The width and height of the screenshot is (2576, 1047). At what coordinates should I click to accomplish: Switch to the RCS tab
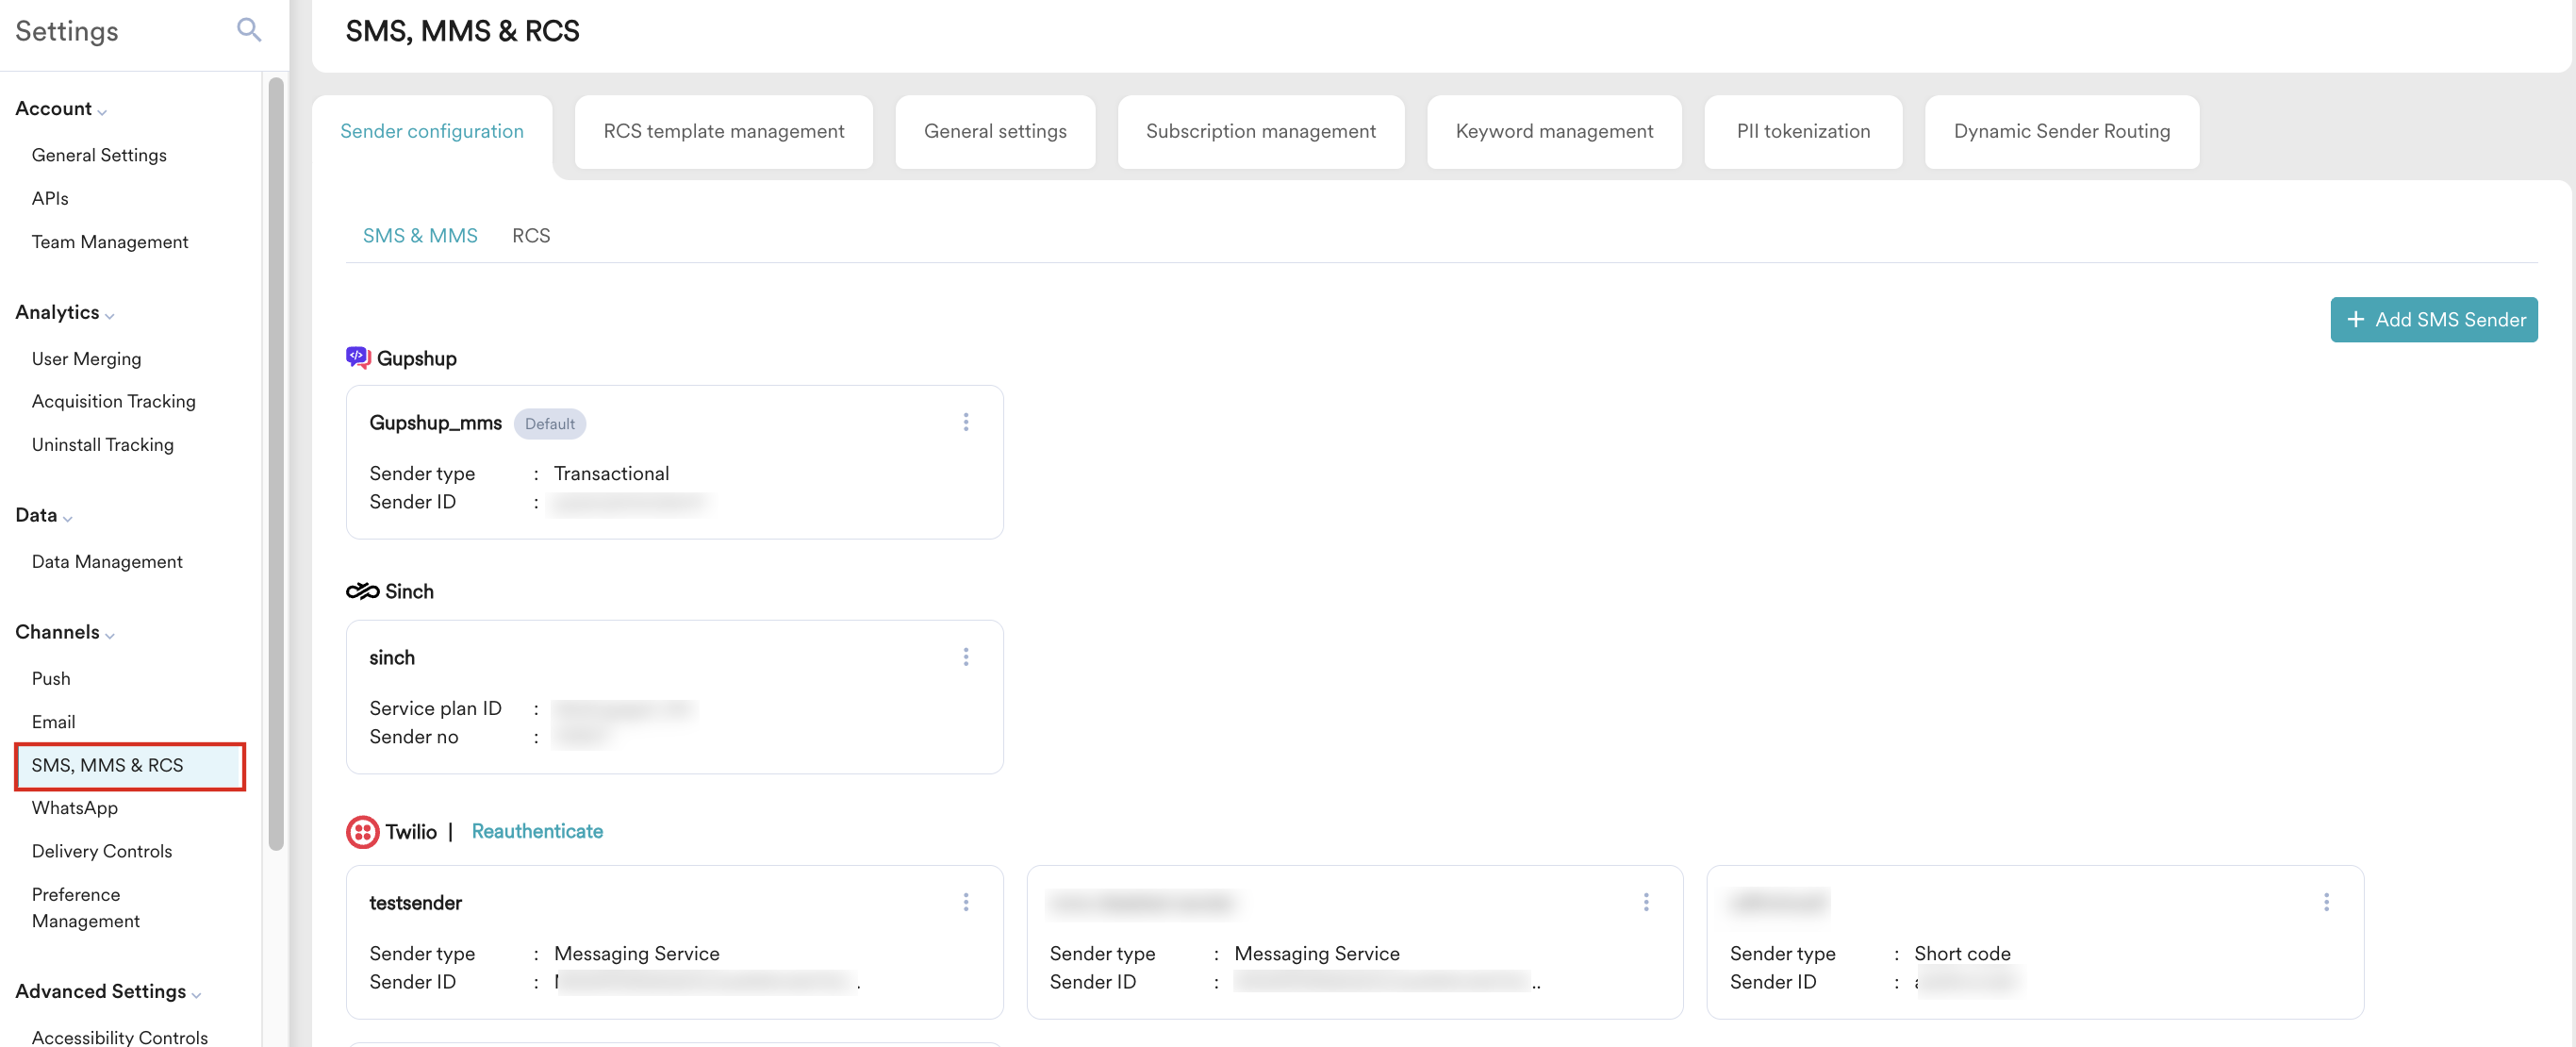tap(531, 235)
